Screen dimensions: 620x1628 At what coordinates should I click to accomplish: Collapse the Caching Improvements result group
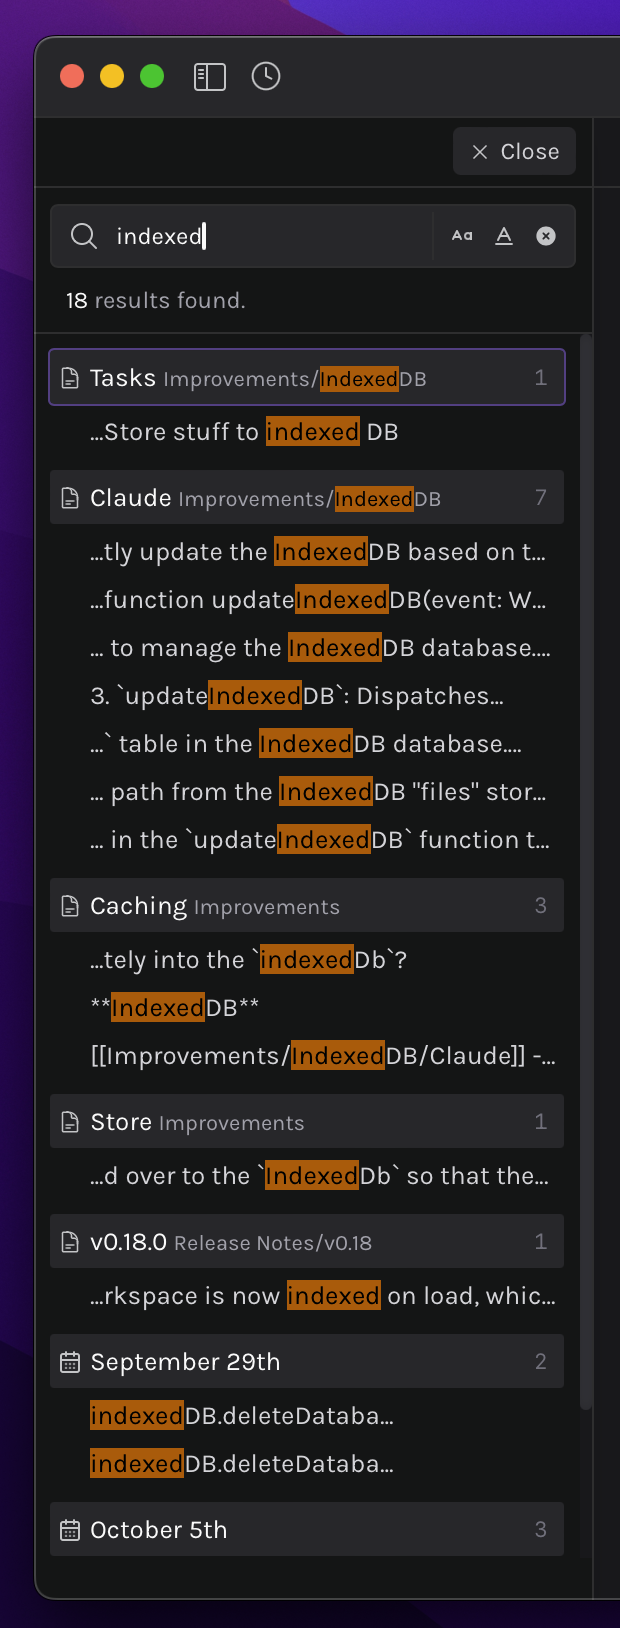[307, 906]
